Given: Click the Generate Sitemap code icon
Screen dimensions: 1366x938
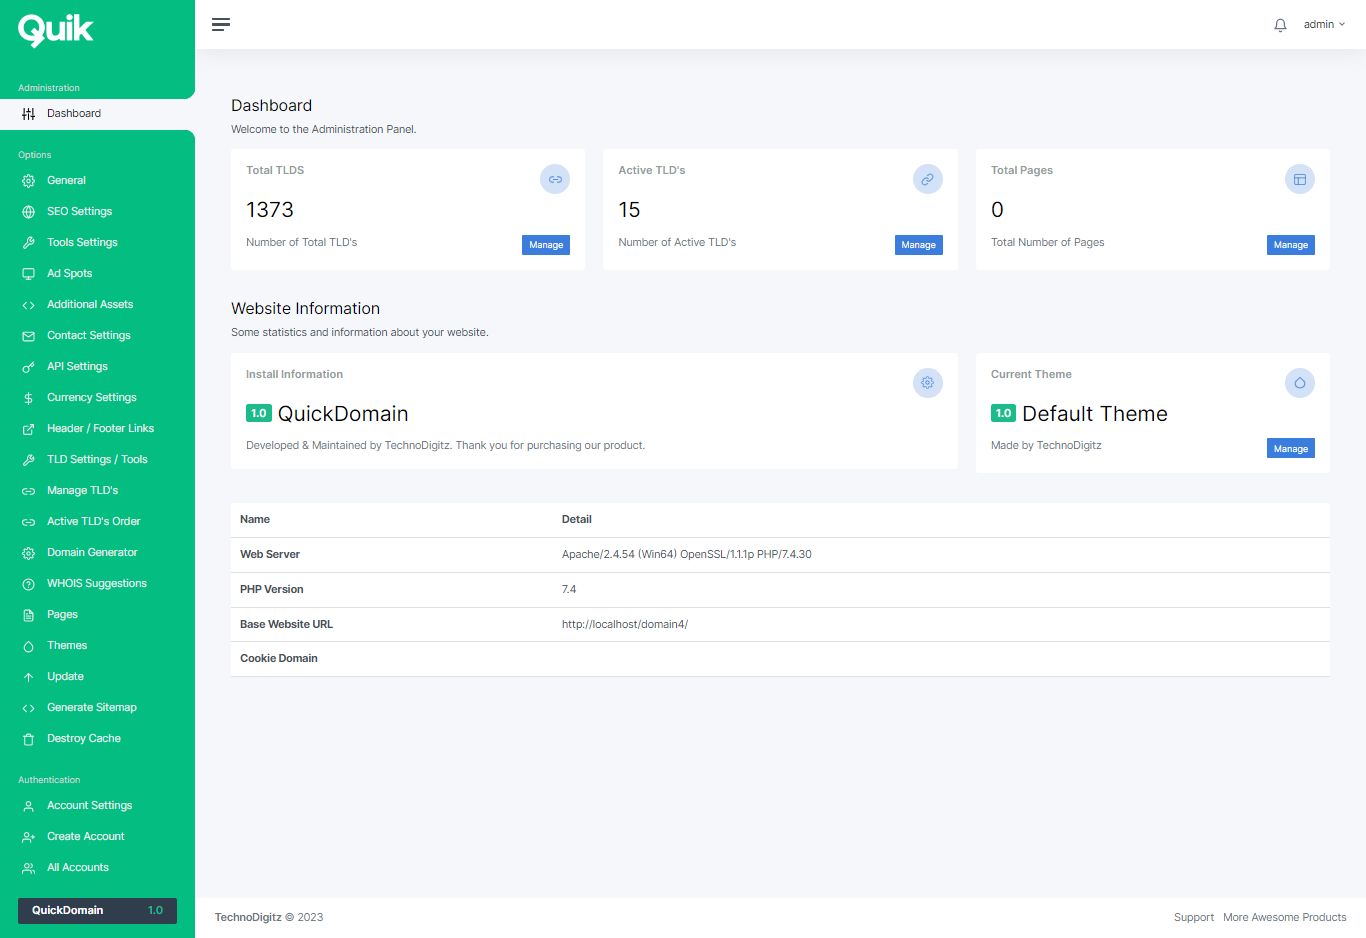Looking at the screenshot, I should 29,708.
